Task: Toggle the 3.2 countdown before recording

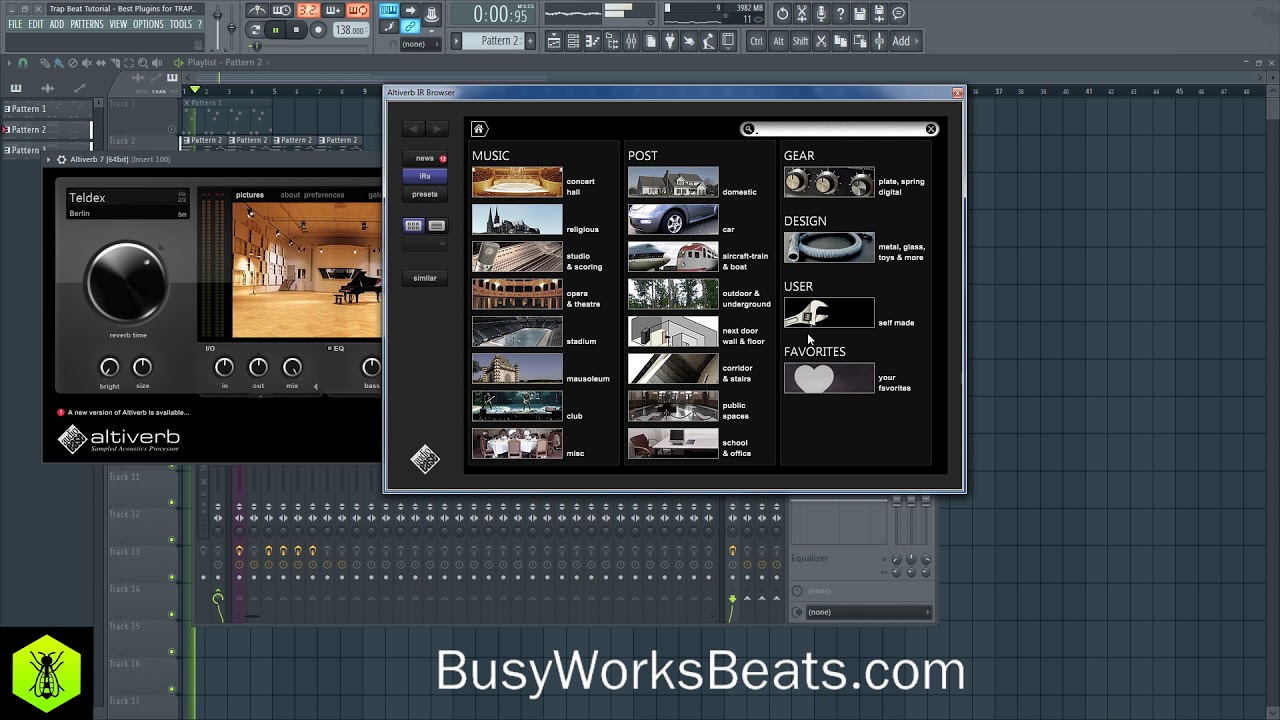Action: click(x=307, y=11)
